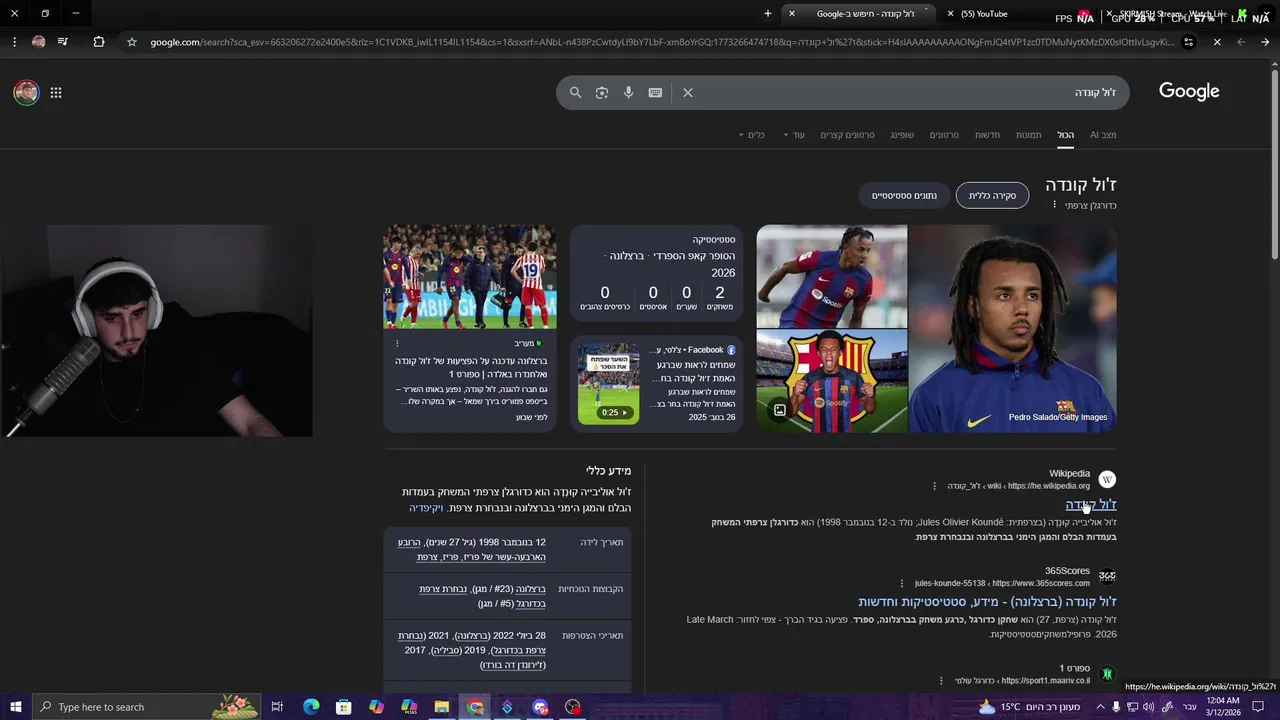Click the volume icon in system tray
Image resolution: width=1280 pixels, height=720 pixels.
(x=1148, y=707)
